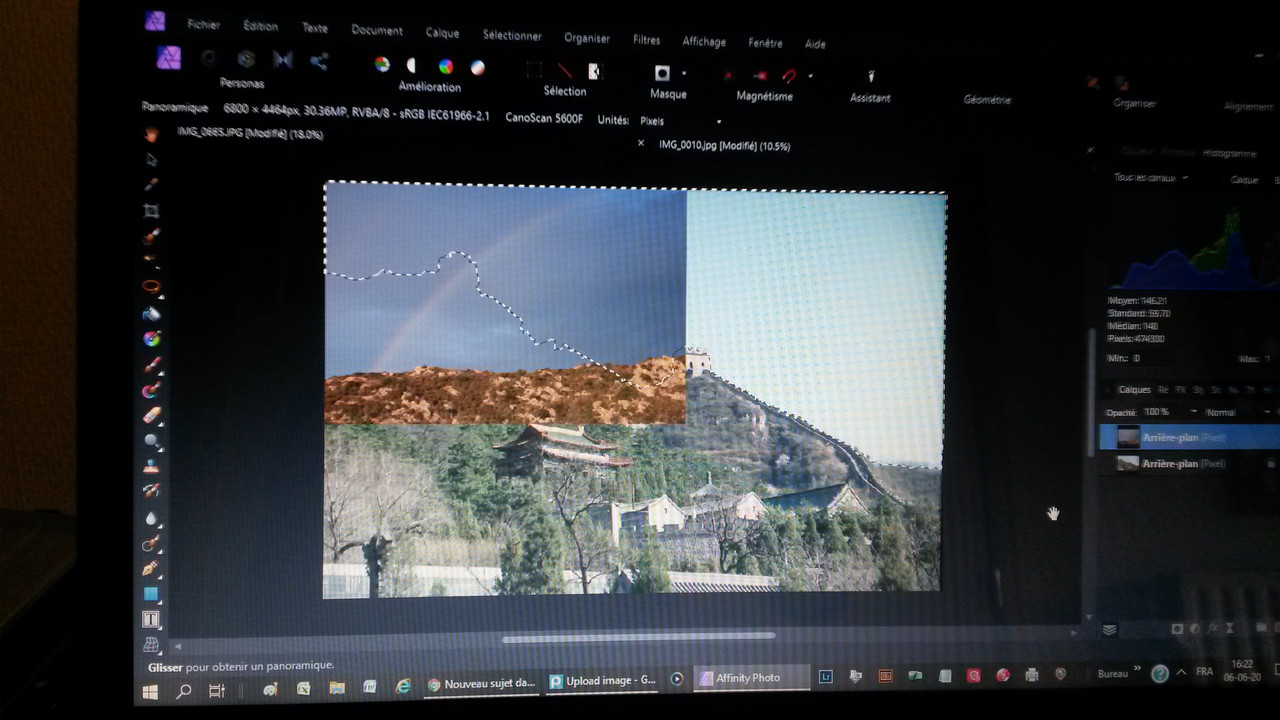Open the Filtres menu
Image resolution: width=1280 pixels, height=720 pixels.
tap(647, 40)
